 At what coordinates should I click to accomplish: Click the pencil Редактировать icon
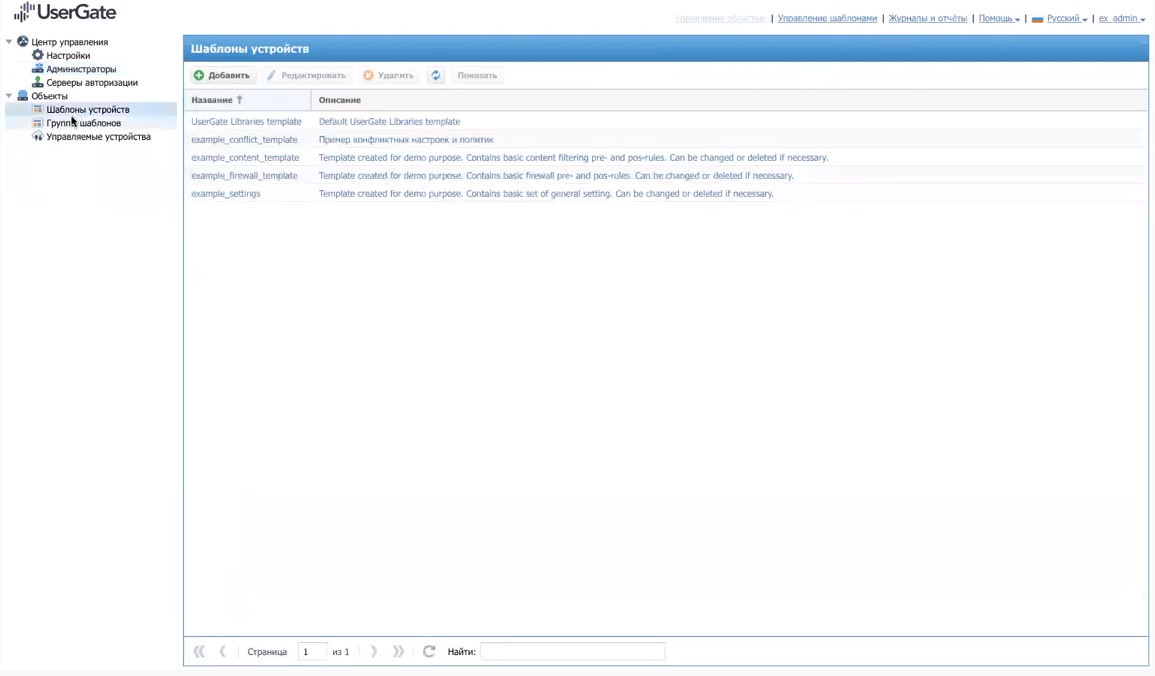(x=271, y=75)
